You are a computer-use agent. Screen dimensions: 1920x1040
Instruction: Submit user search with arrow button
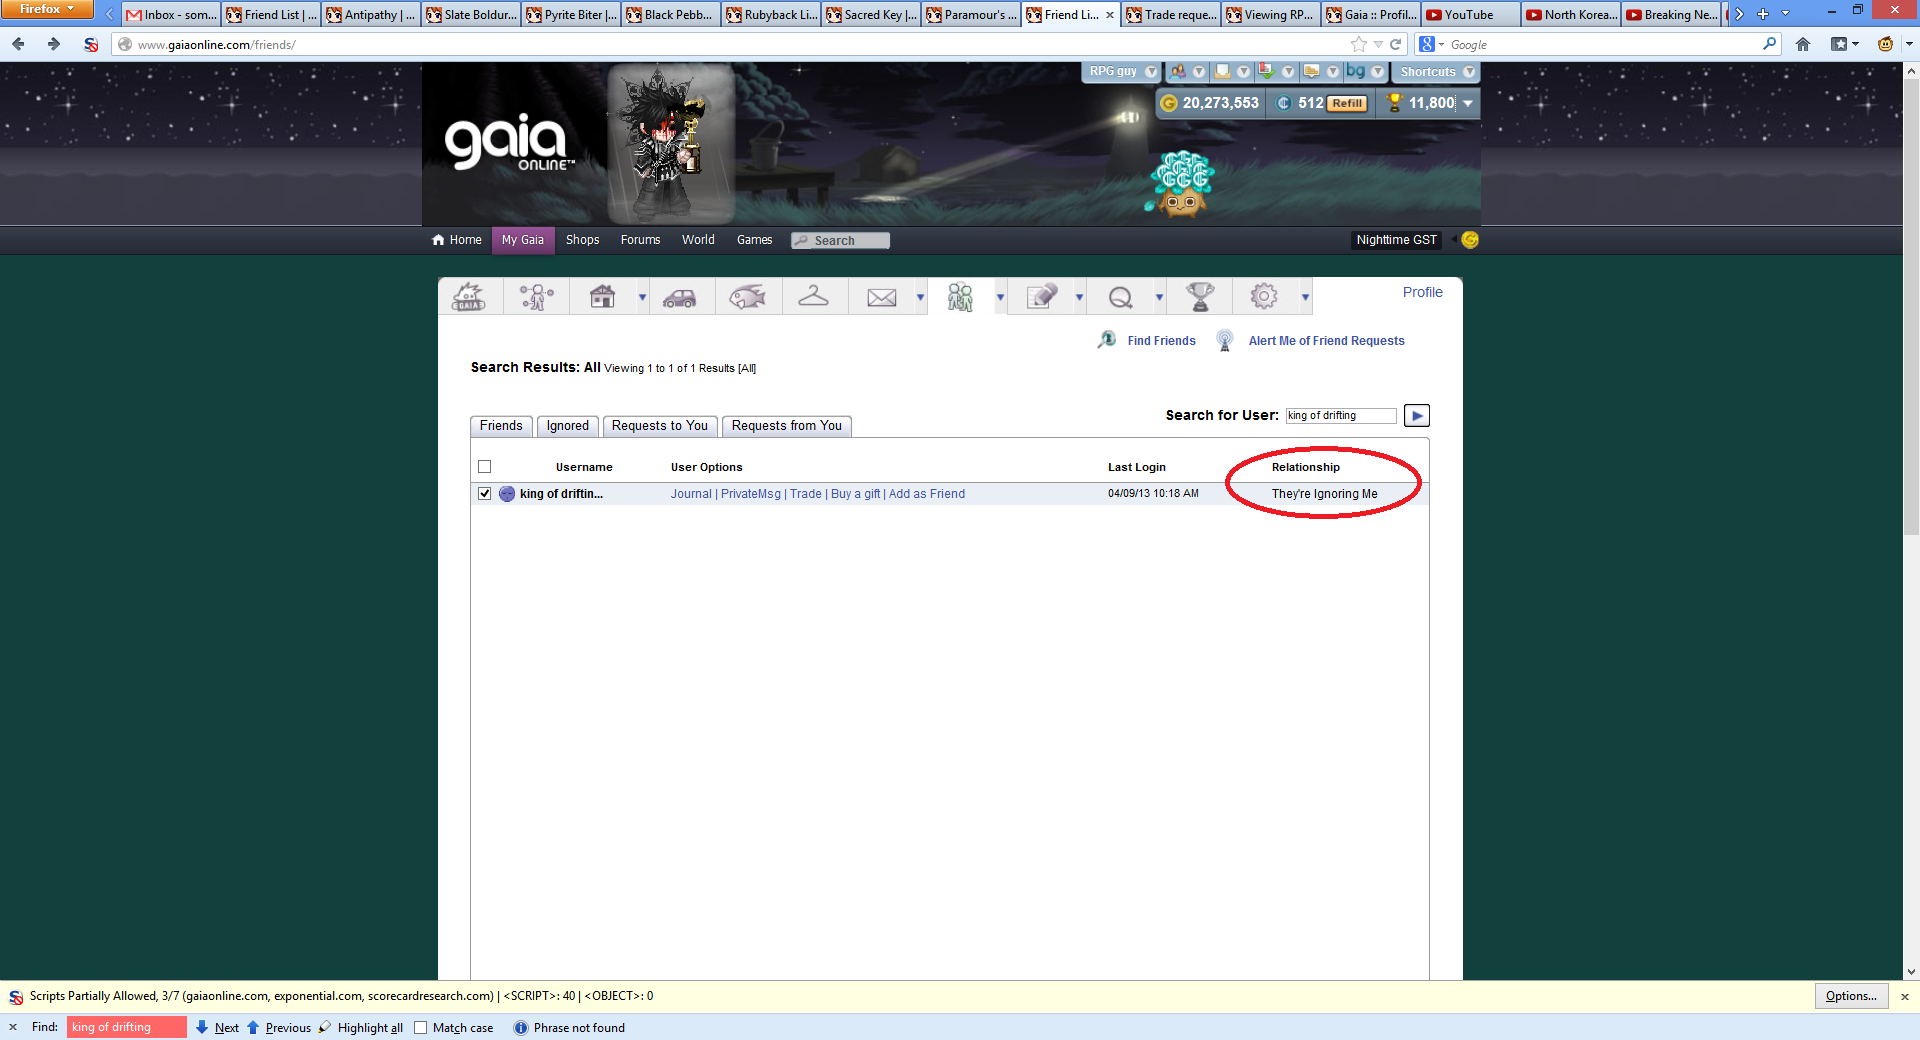(x=1417, y=416)
